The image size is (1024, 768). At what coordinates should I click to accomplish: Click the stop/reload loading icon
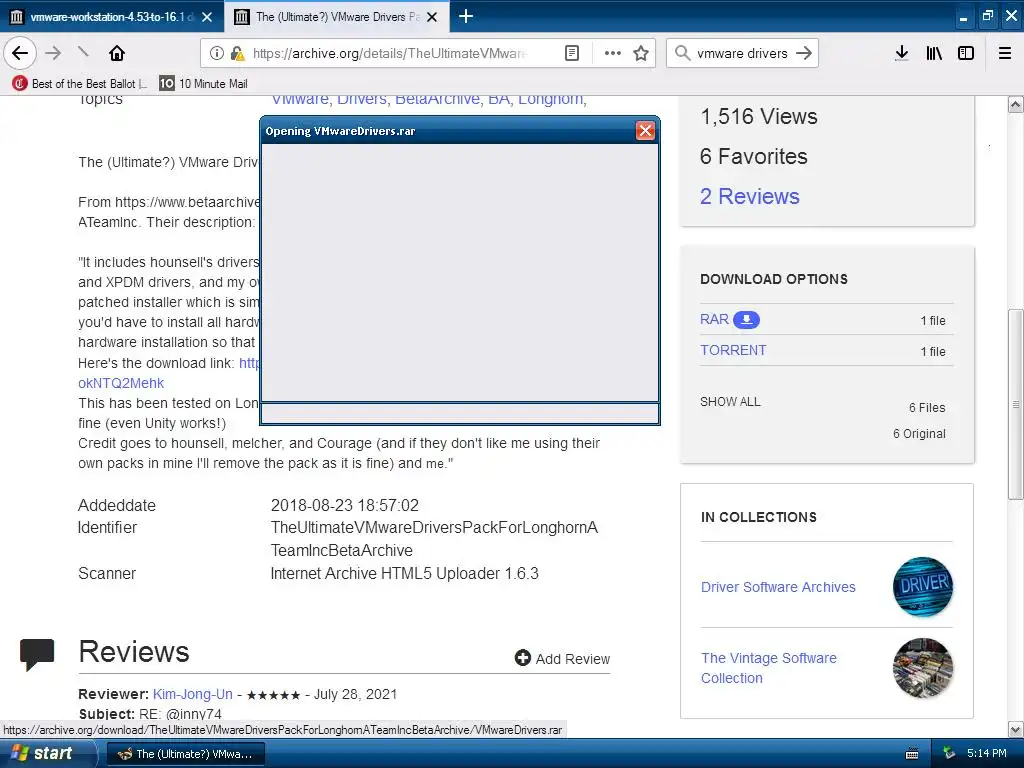[84, 52]
